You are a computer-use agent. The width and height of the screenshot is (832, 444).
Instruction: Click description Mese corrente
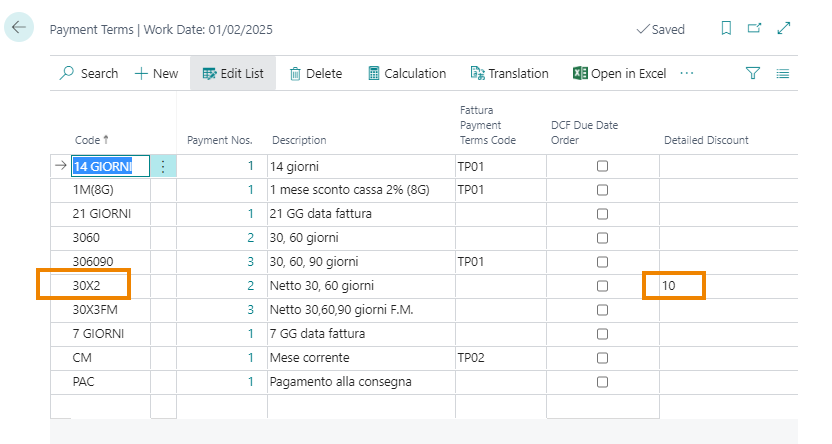click(x=310, y=358)
